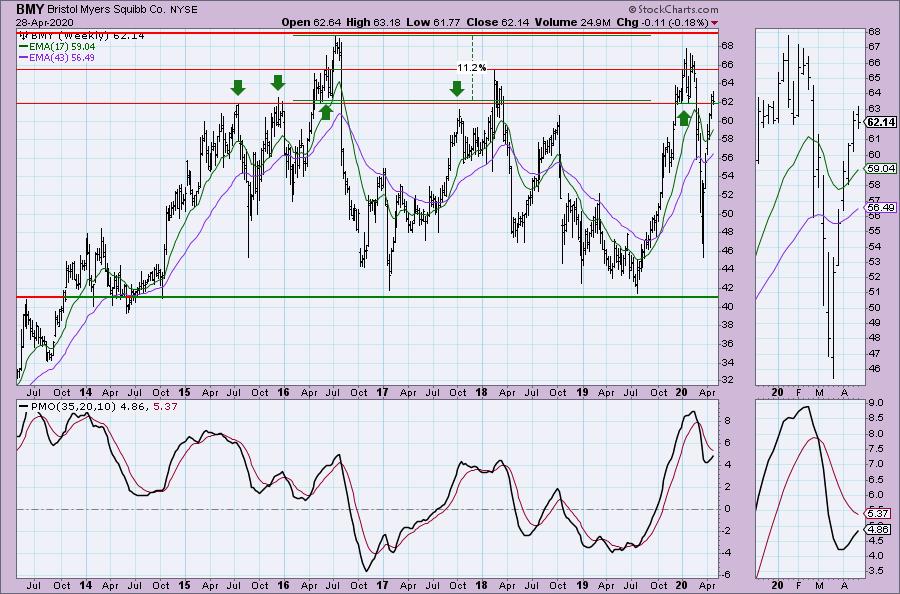Click the boxed 4.86 PMO value tag
Image resolution: width=900 pixels, height=594 pixels.
point(879,530)
